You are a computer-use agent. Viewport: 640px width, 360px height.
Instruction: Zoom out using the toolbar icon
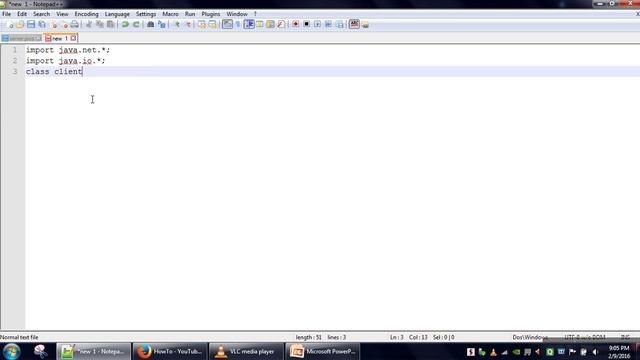point(188,24)
